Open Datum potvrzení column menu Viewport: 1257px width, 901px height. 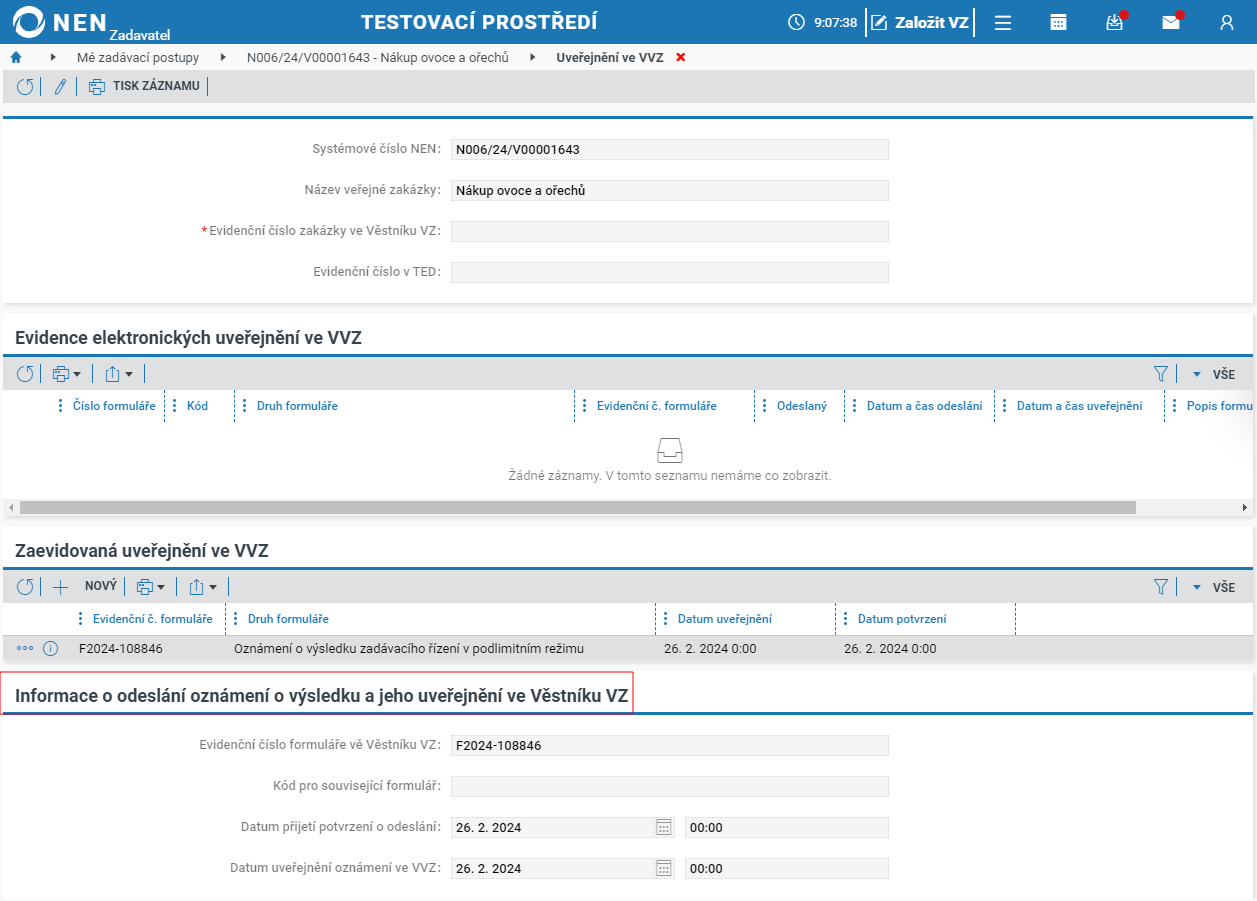click(x=845, y=619)
